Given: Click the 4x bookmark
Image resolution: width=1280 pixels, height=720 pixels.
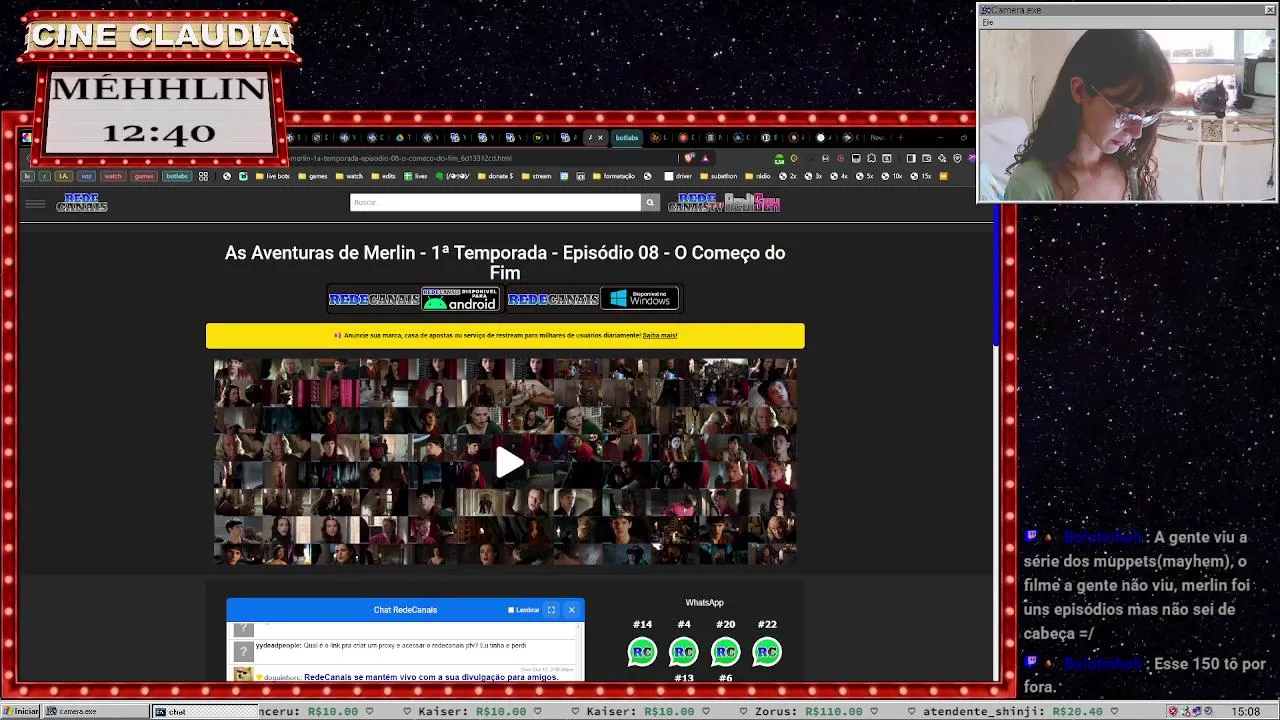Looking at the screenshot, I should [x=839, y=176].
